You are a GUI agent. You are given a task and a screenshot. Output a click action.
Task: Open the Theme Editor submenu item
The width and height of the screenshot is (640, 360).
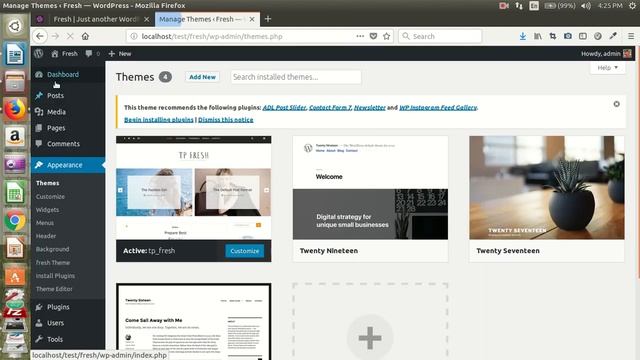[54, 289]
